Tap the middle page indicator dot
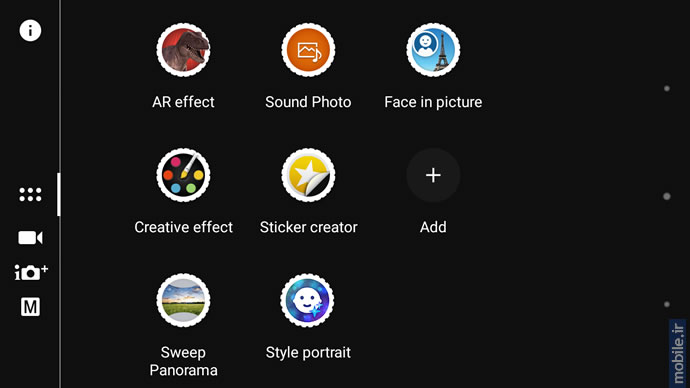This screenshot has width=690, height=388. (x=667, y=196)
